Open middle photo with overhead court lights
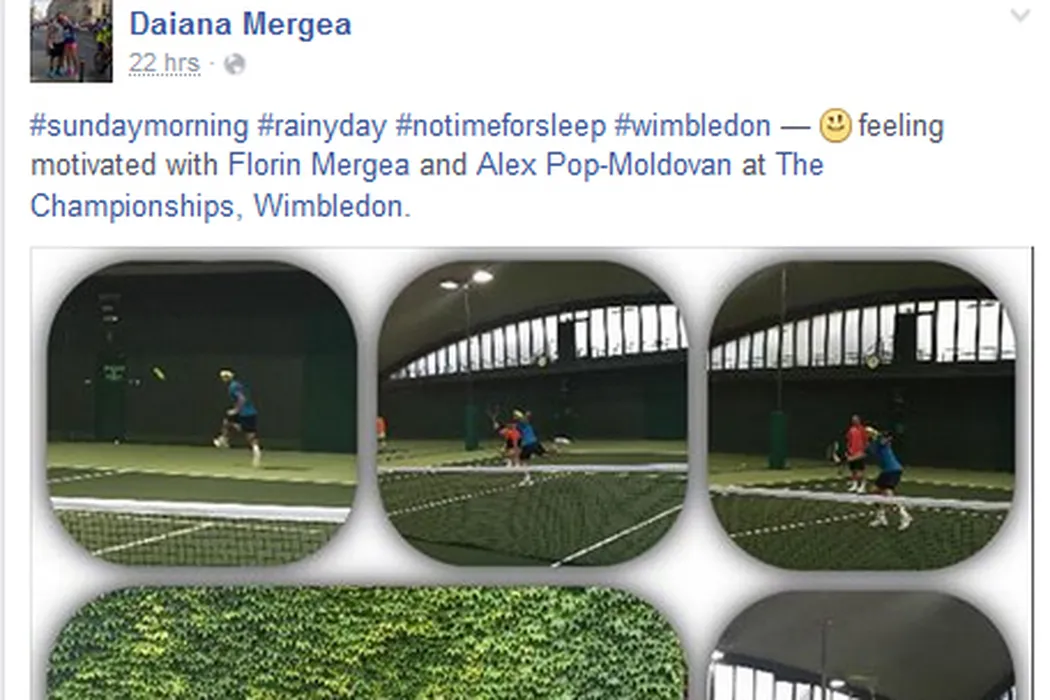This screenshot has height=700, width=1050. (x=533, y=413)
